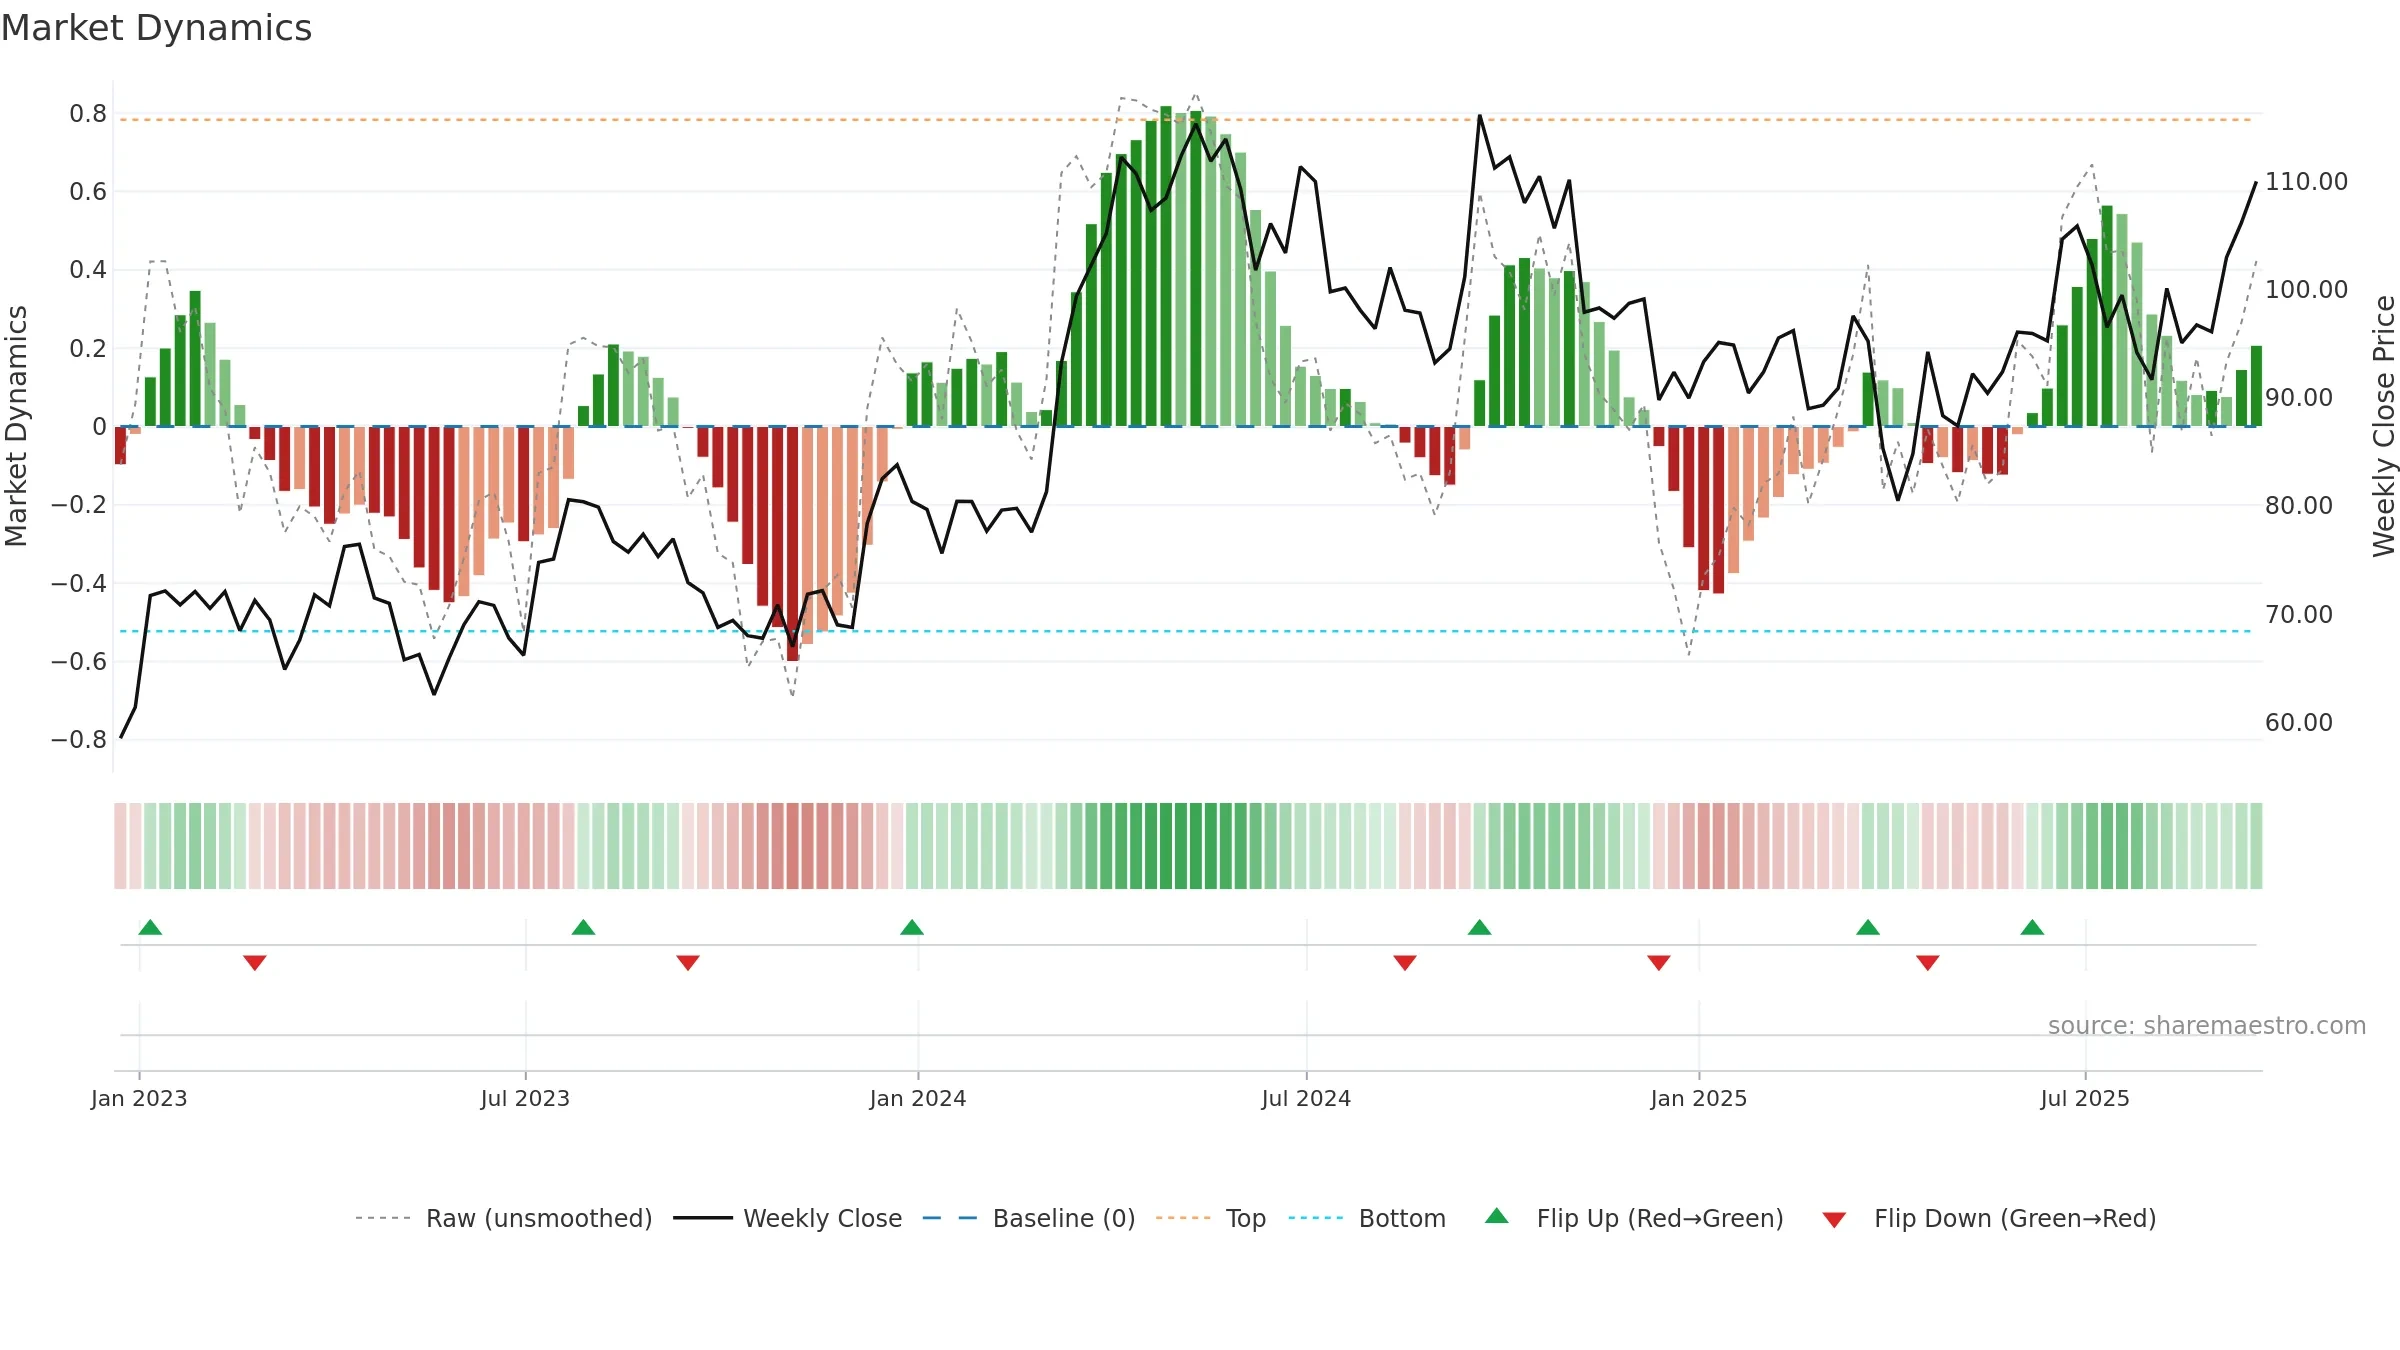Click the first flip-down marker in early 2023
The width and height of the screenshot is (2400, 1350).
[x=255, y=962]
